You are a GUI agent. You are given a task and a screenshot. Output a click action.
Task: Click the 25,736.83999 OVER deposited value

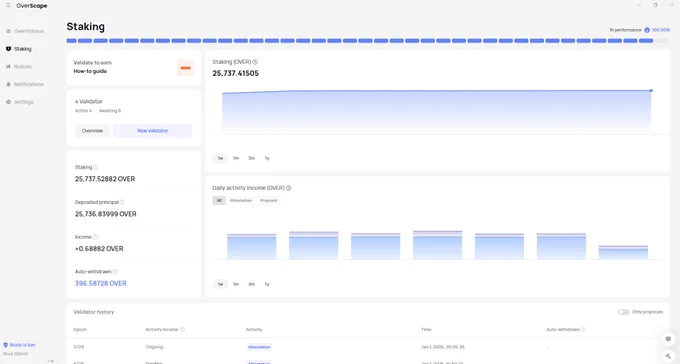(105, 214)
